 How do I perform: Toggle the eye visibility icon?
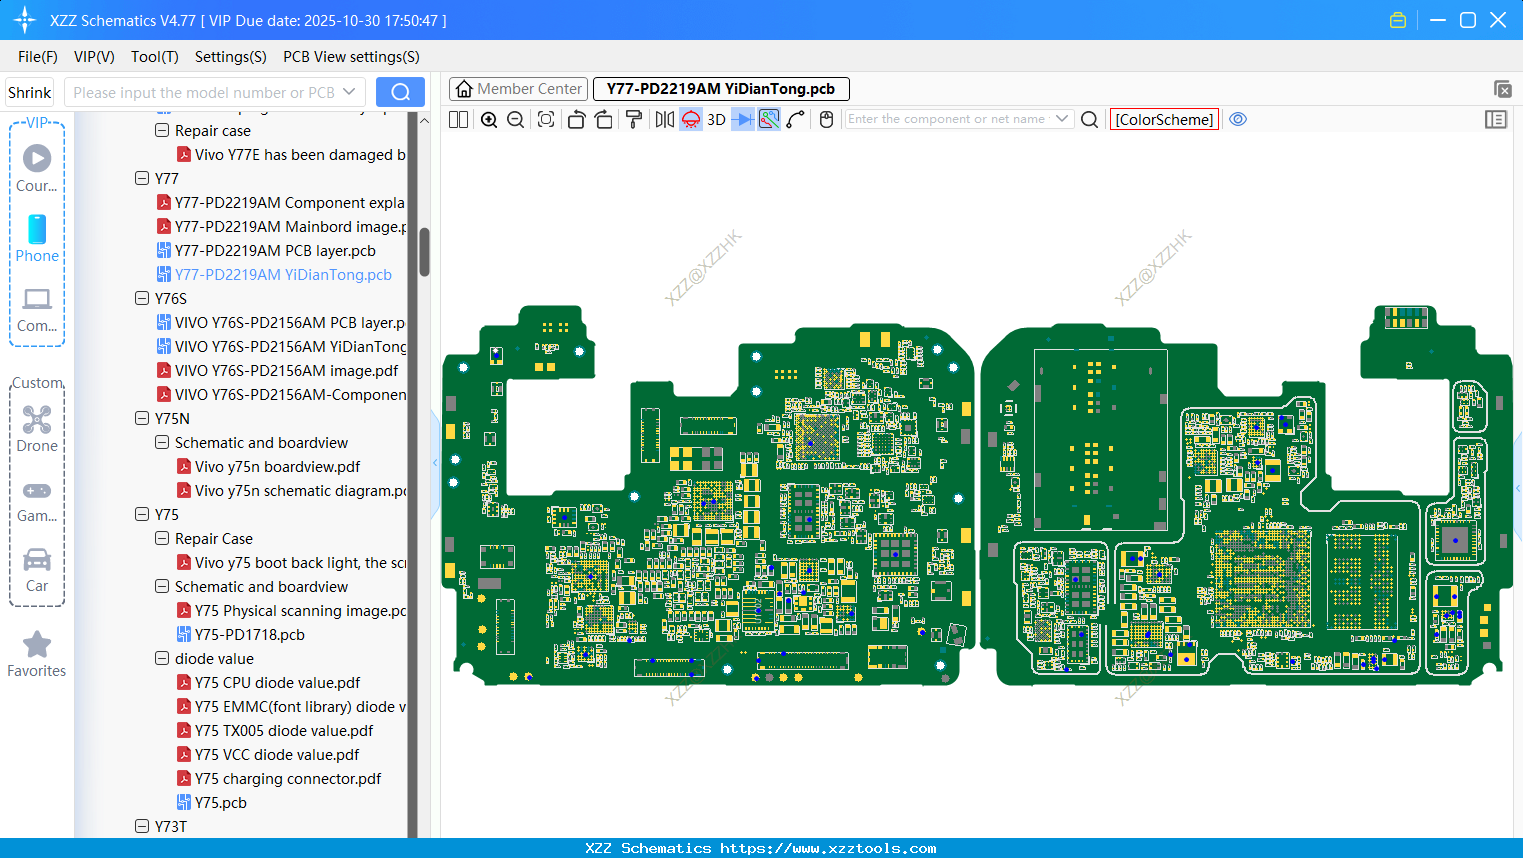coord(1238,119)
